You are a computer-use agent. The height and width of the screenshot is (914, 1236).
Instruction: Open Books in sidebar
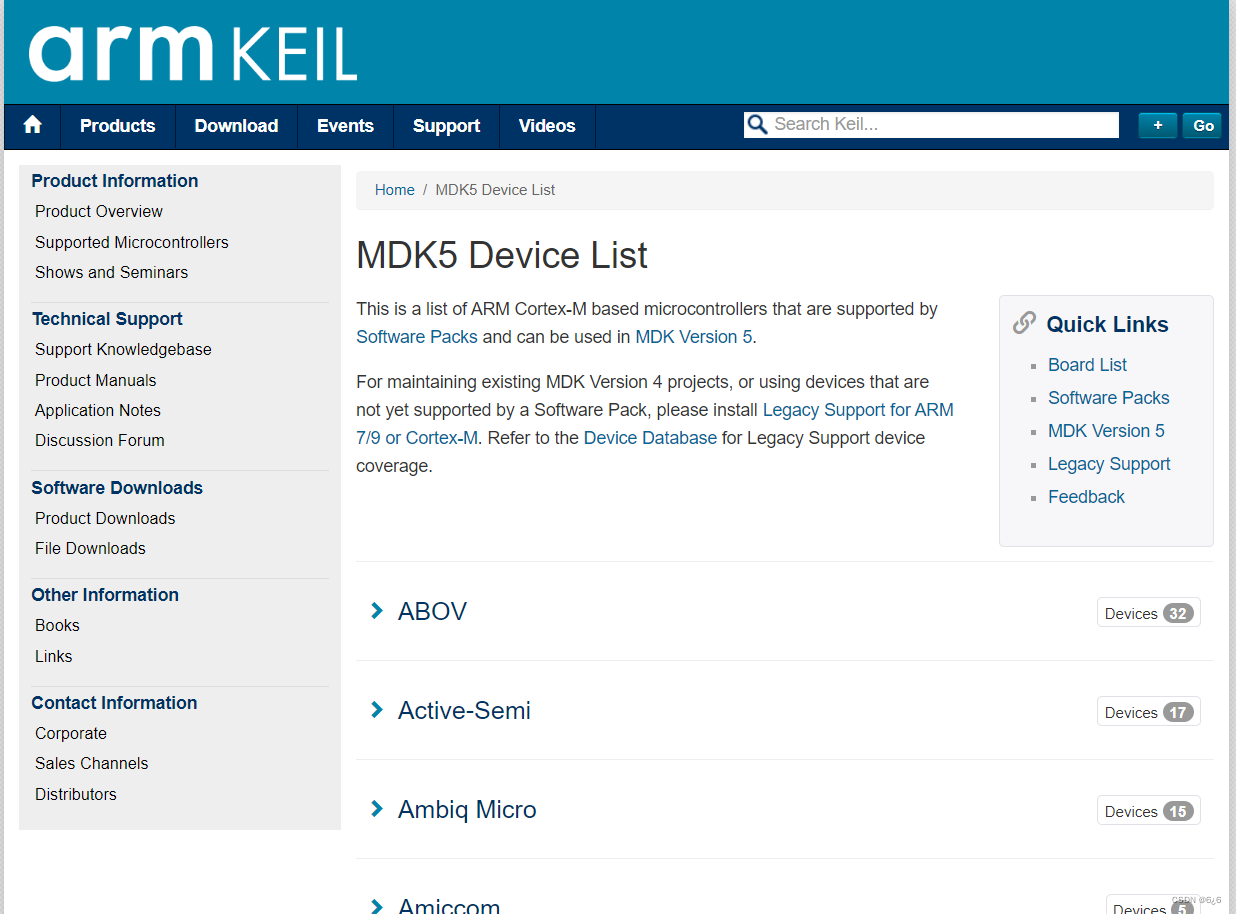pos(57,625)
